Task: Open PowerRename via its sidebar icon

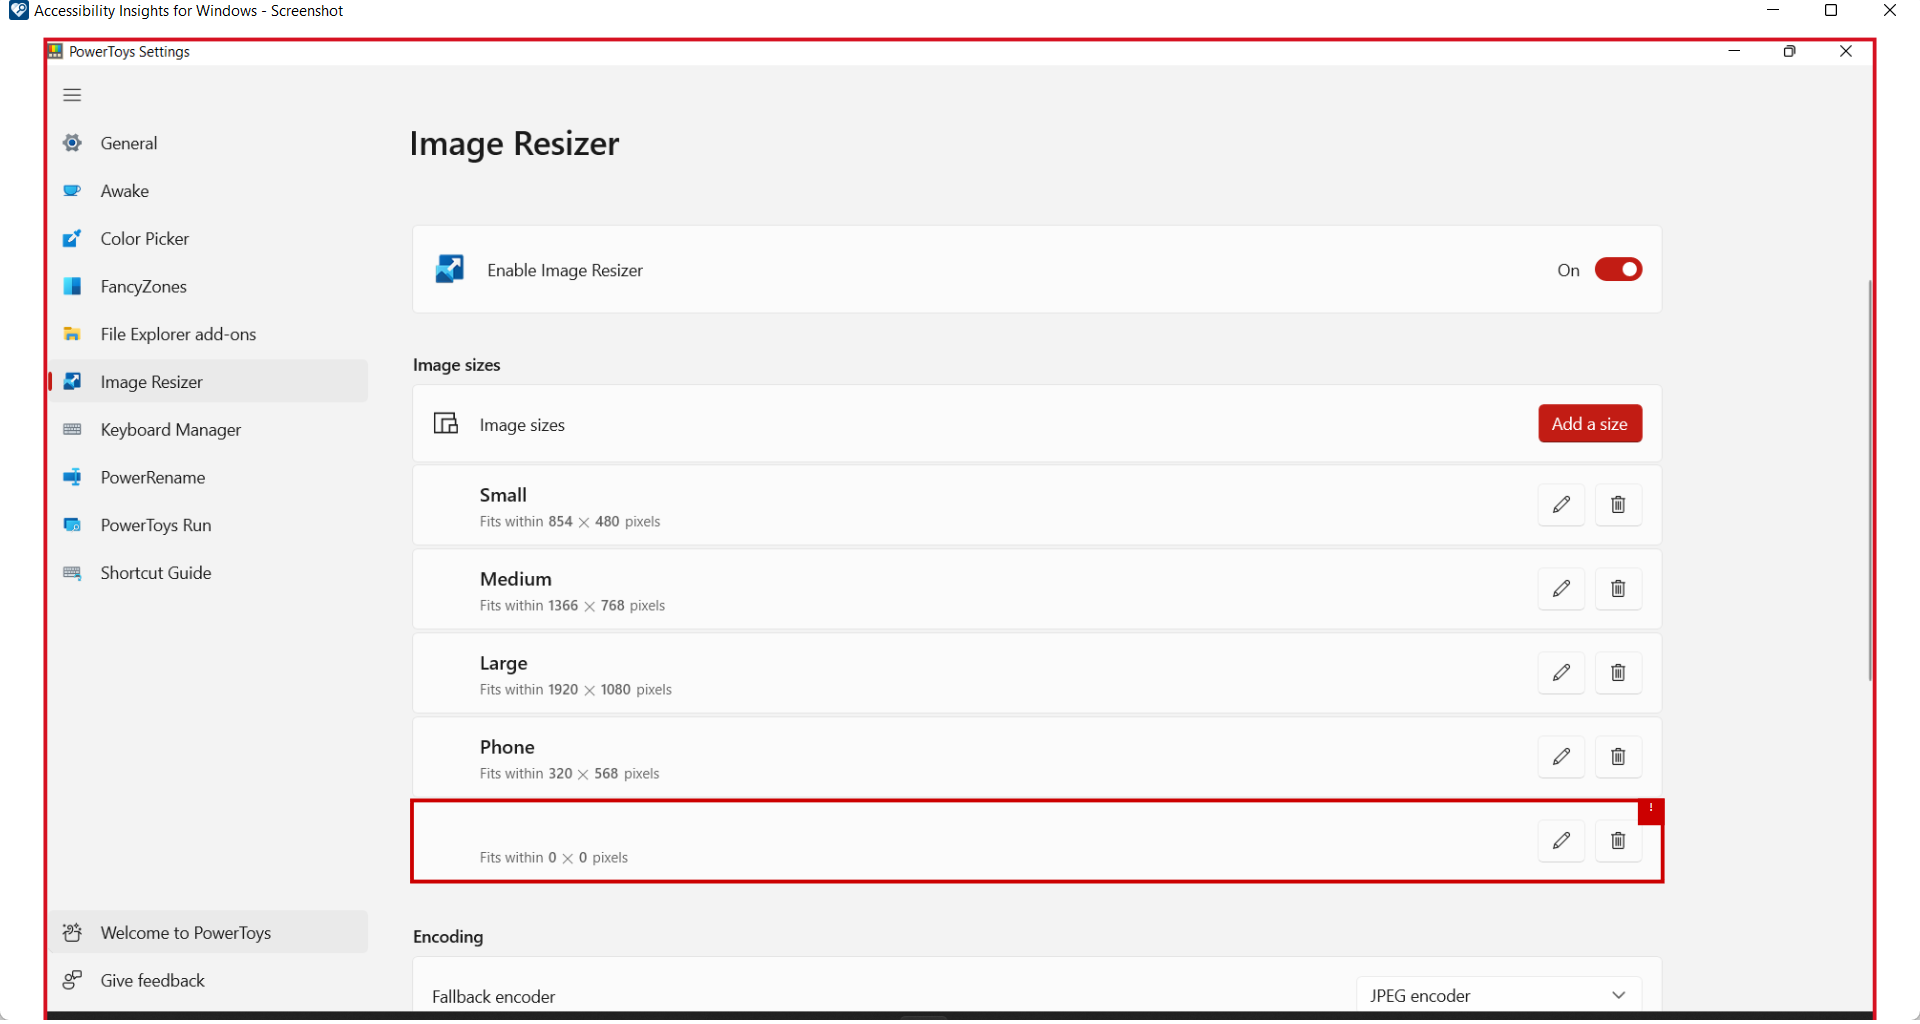Action: 72,477
